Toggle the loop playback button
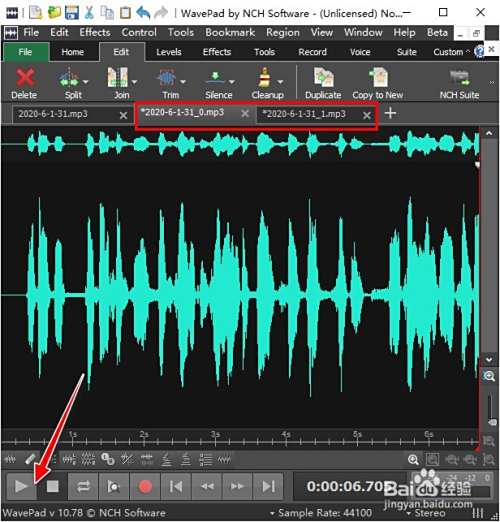The image size is (500, 522). click(83, 486)
